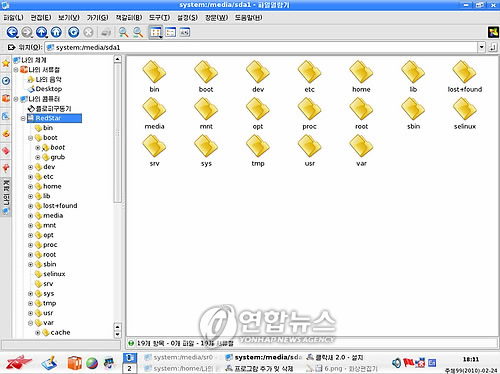This screenshot has width=500, height=374.
Task: Click the pushpin sidebar tab icon
Action: coord(6,168)
